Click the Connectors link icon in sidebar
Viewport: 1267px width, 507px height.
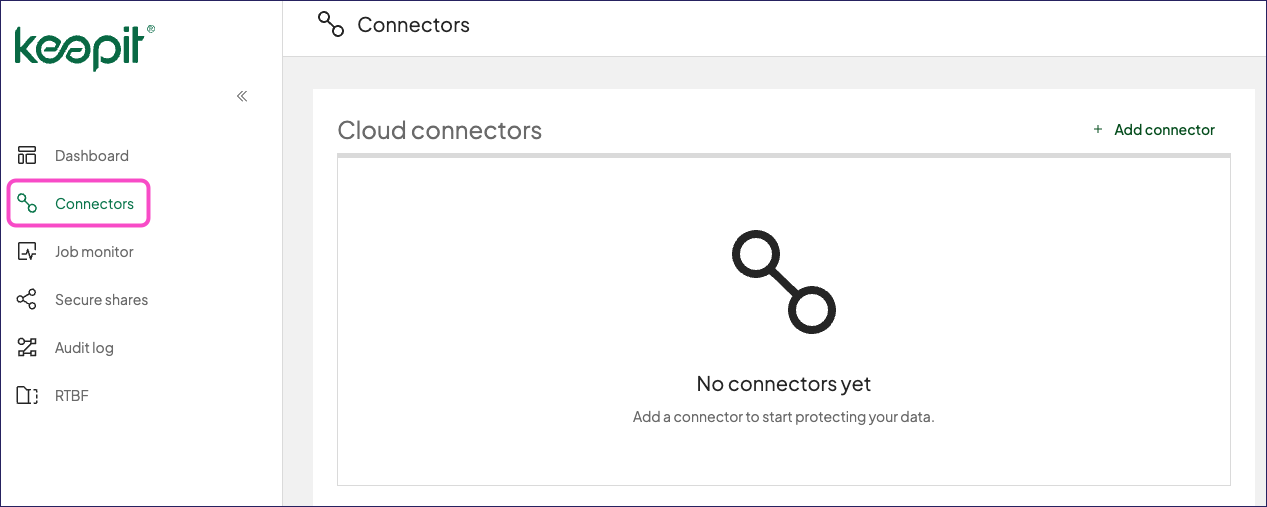[x=27, y=204]
